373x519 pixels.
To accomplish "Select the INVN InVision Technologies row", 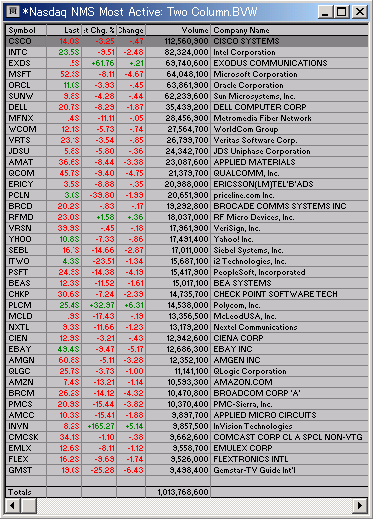I will click(187, 426).
